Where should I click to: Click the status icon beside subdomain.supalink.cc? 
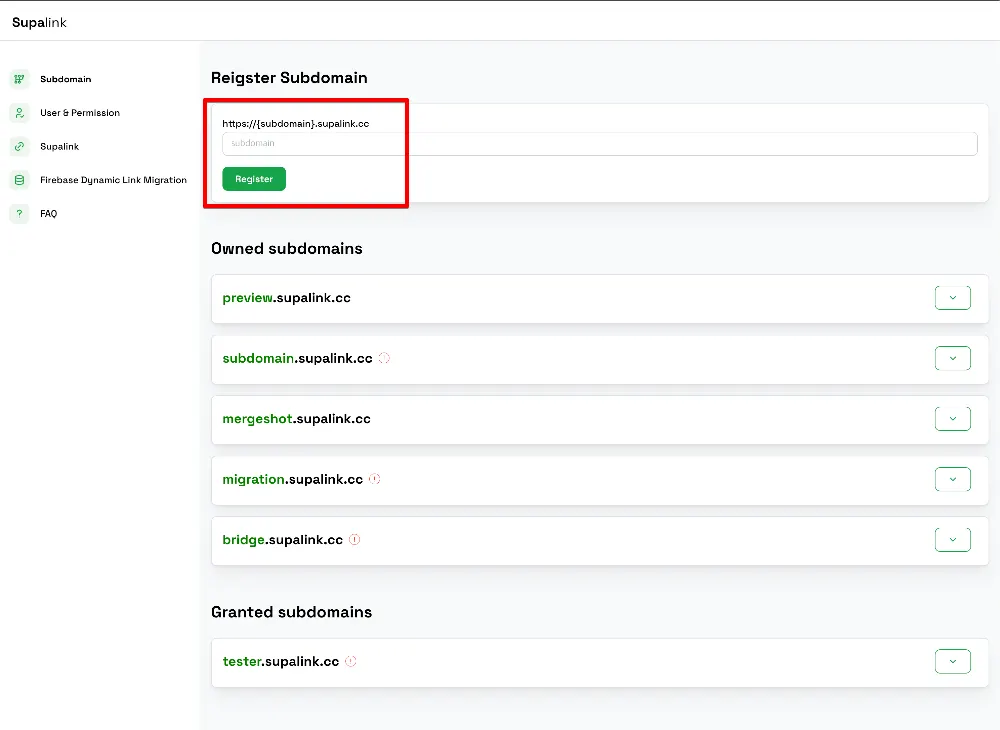[385, 358]
